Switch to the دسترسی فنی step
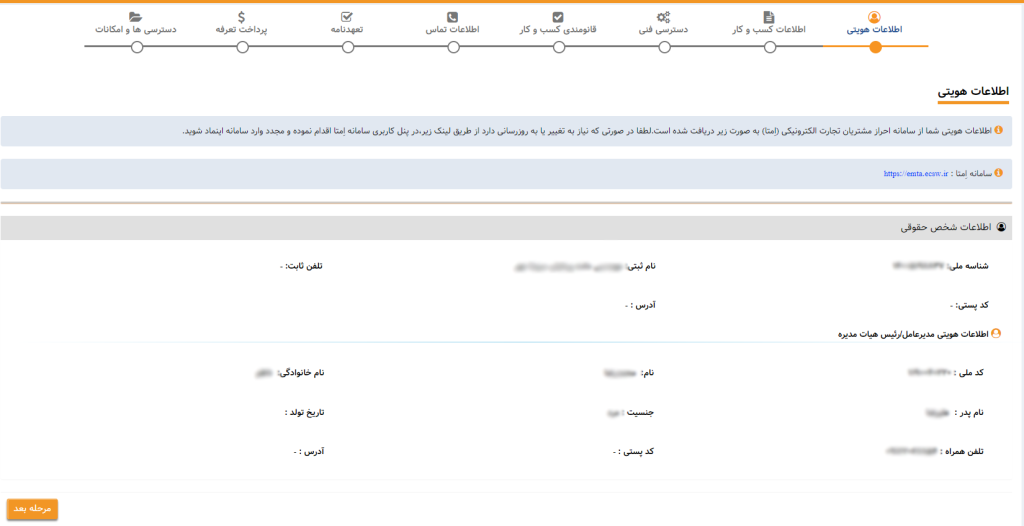 pos(663,30)
